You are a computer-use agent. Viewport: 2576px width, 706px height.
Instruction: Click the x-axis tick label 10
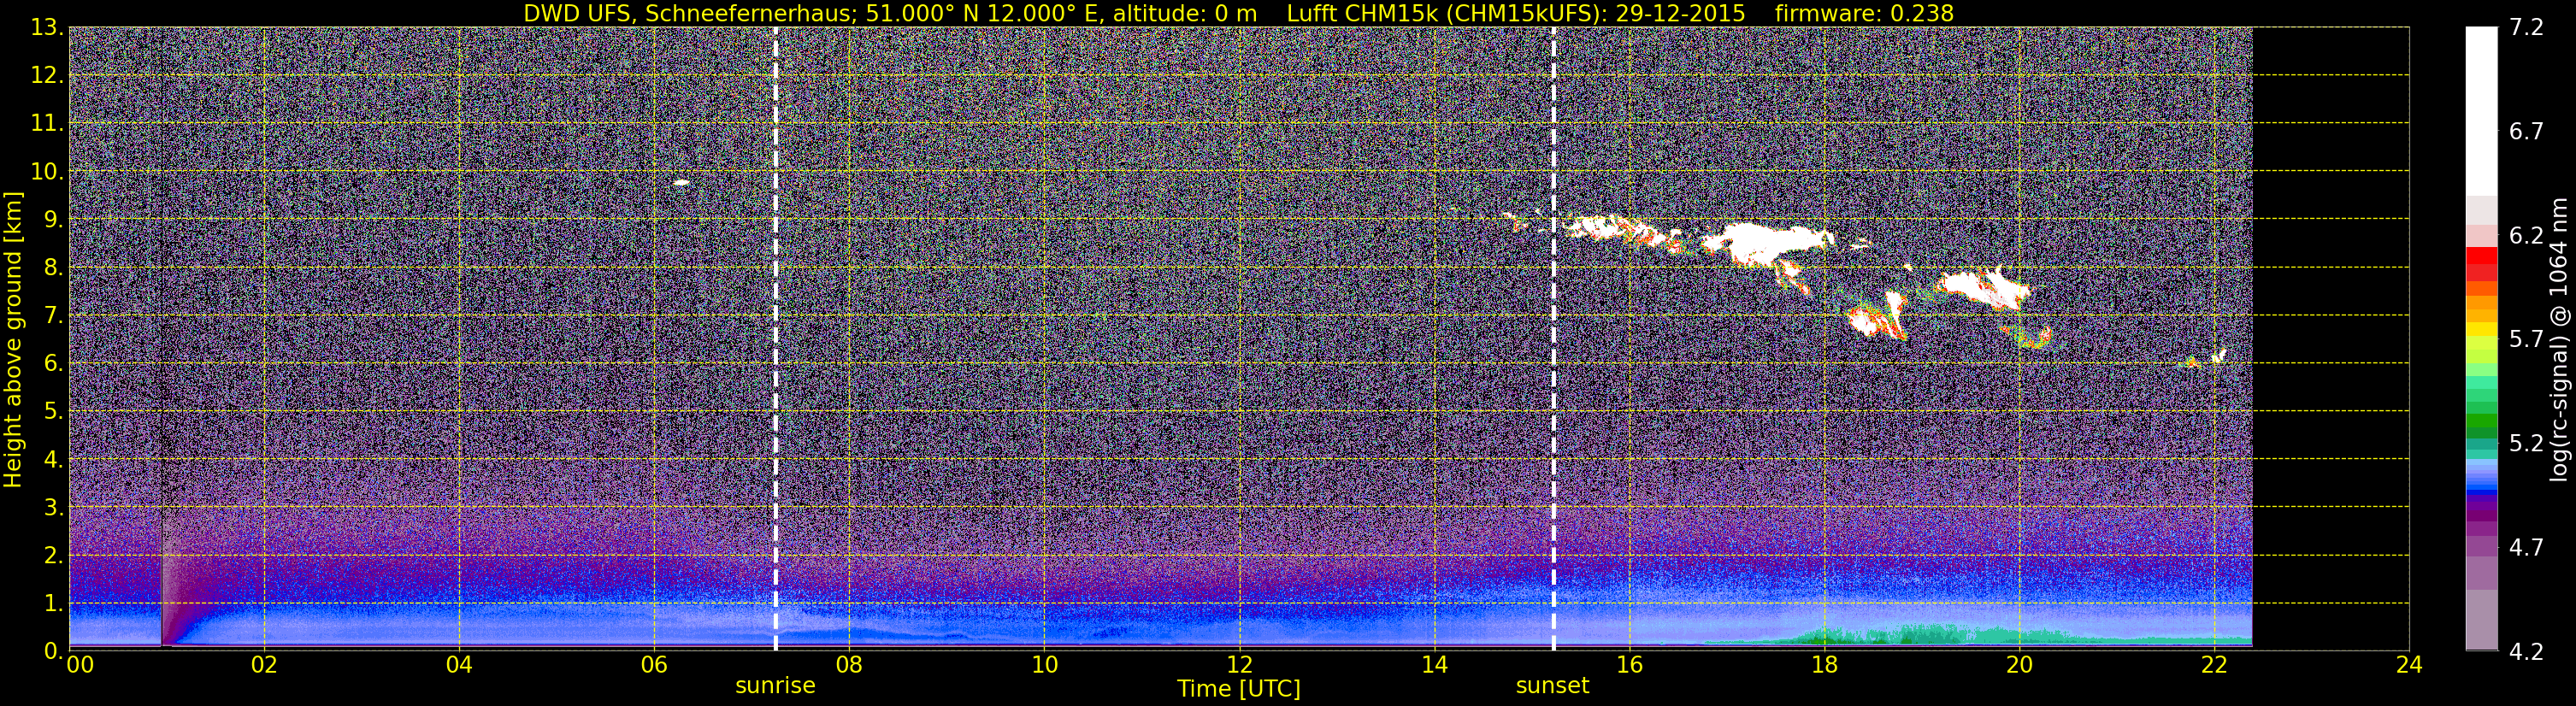[x=1044, y=666]
